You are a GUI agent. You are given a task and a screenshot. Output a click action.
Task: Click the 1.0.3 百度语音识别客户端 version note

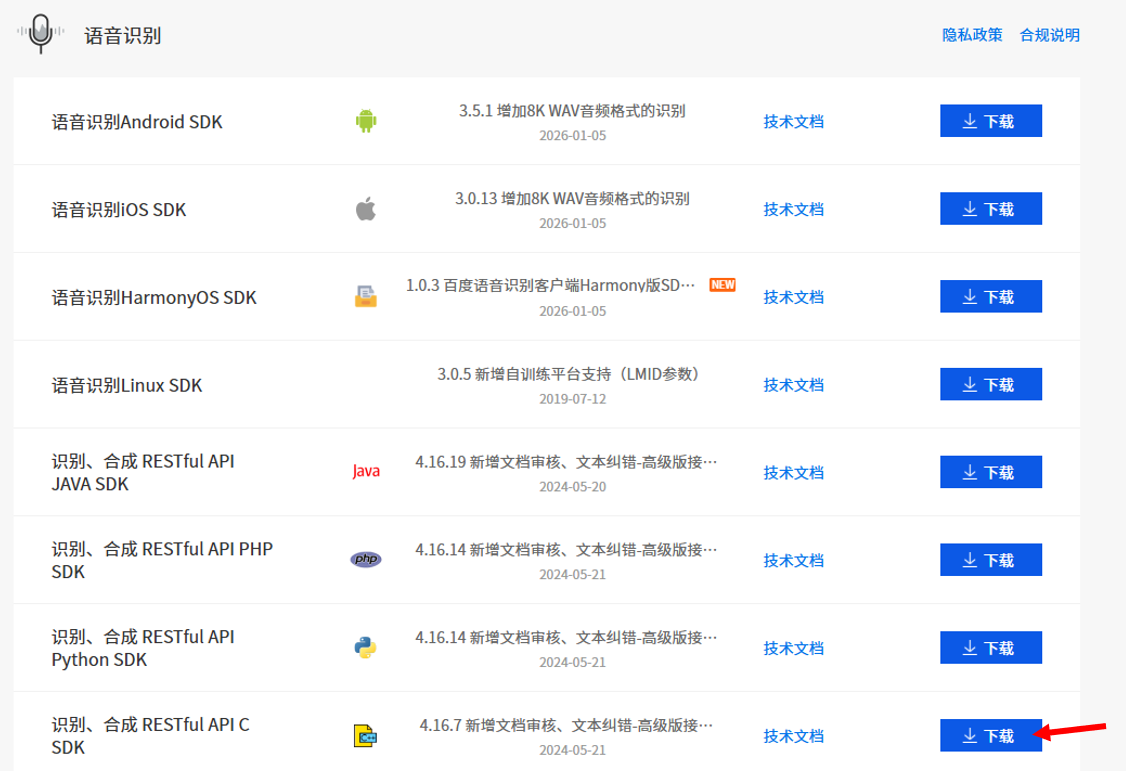550,285
